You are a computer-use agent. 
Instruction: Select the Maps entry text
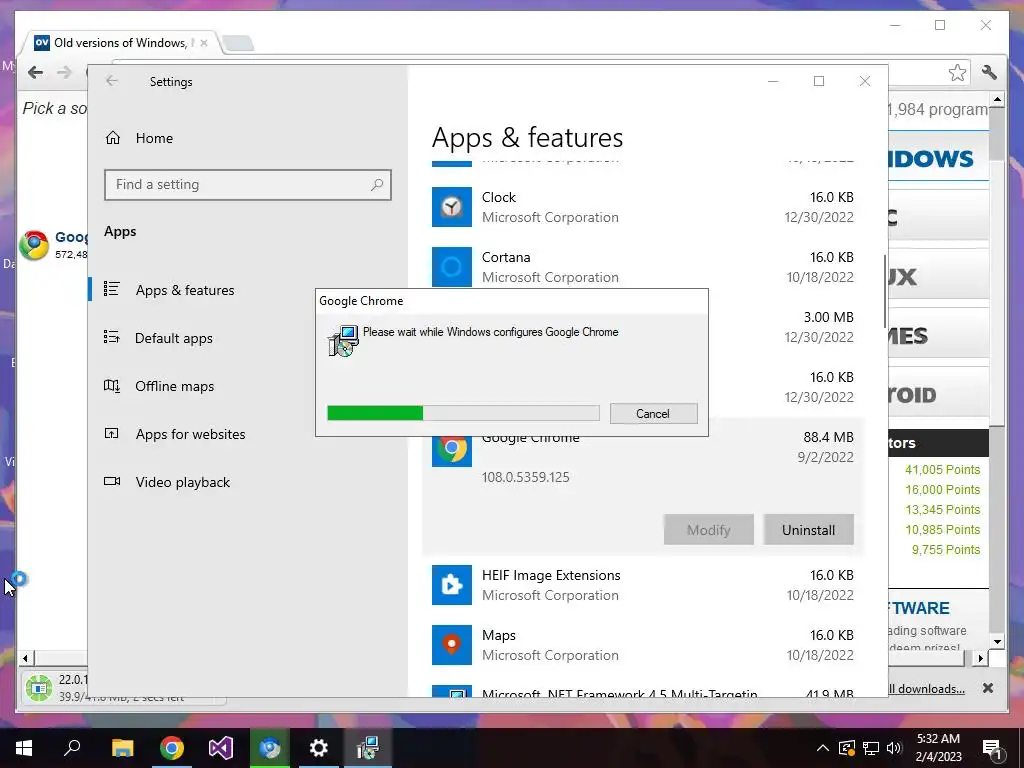[x=499, y=635]
